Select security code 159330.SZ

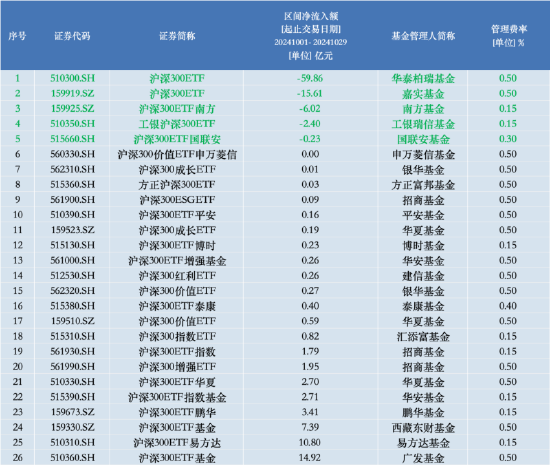point(73,427)
